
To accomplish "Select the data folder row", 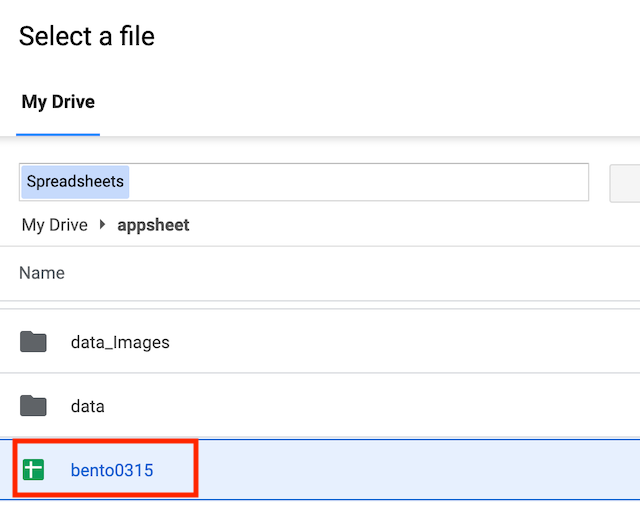I will (x=320, y=406).
